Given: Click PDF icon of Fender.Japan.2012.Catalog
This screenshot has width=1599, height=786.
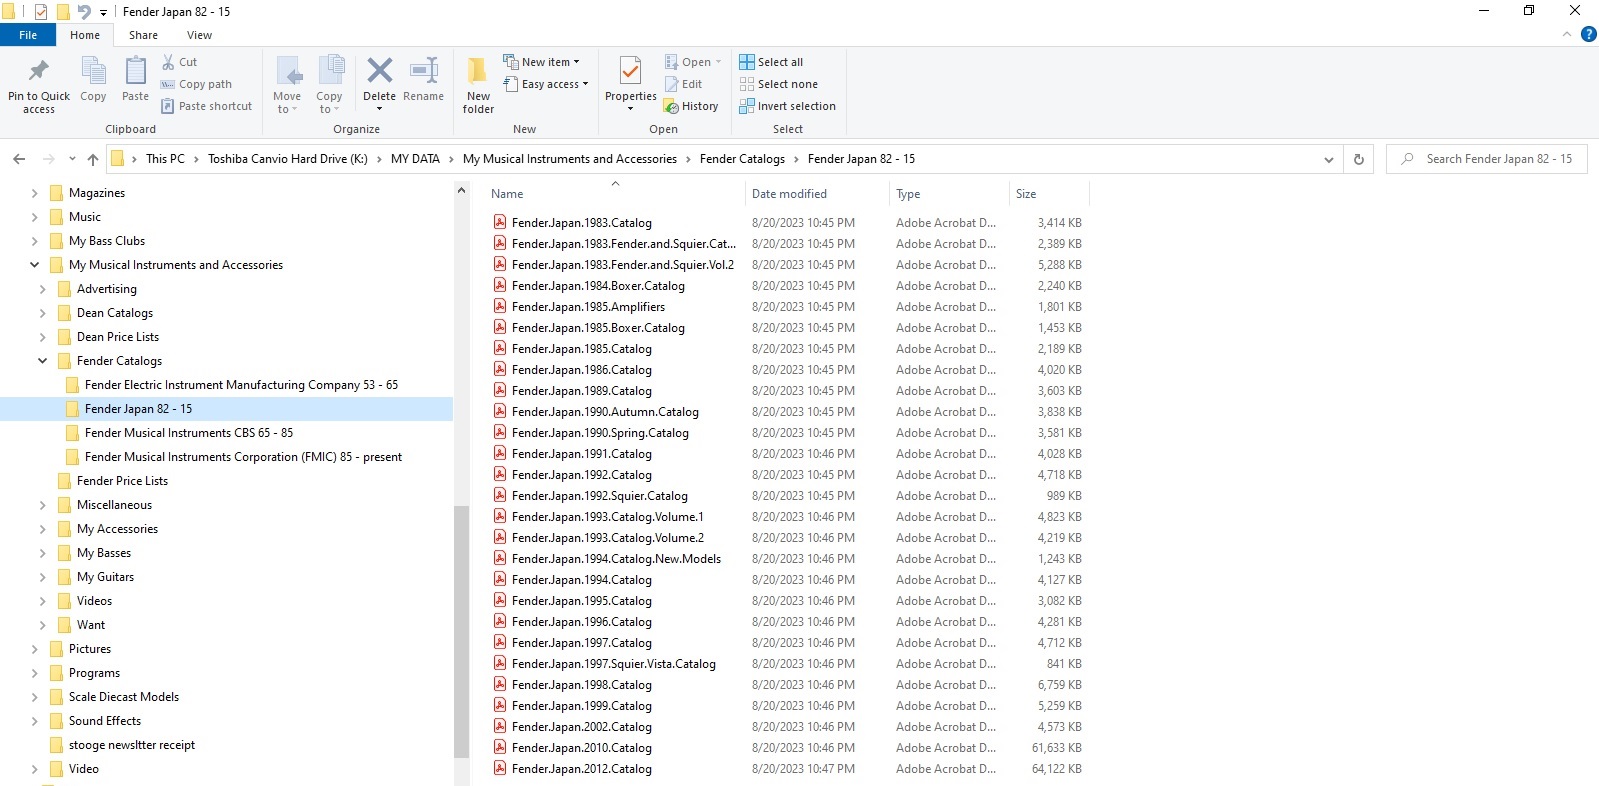Looking at the screenshot, I should 500,768.
